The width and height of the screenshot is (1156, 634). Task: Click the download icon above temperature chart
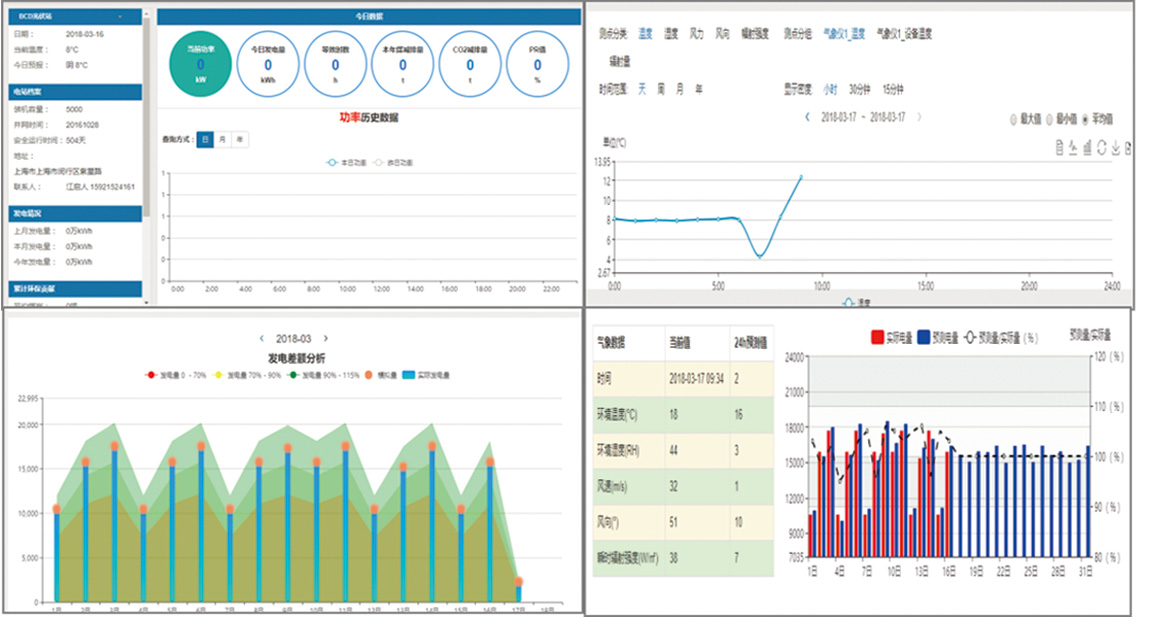click(1115, 148)
